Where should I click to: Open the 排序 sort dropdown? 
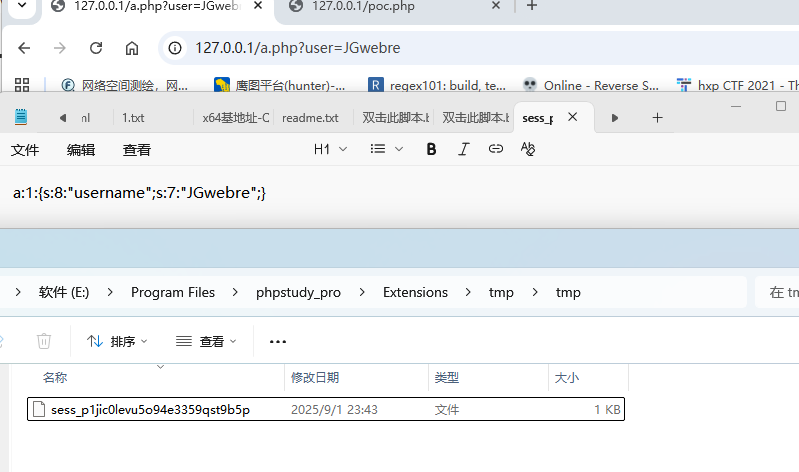click(117, 341)
